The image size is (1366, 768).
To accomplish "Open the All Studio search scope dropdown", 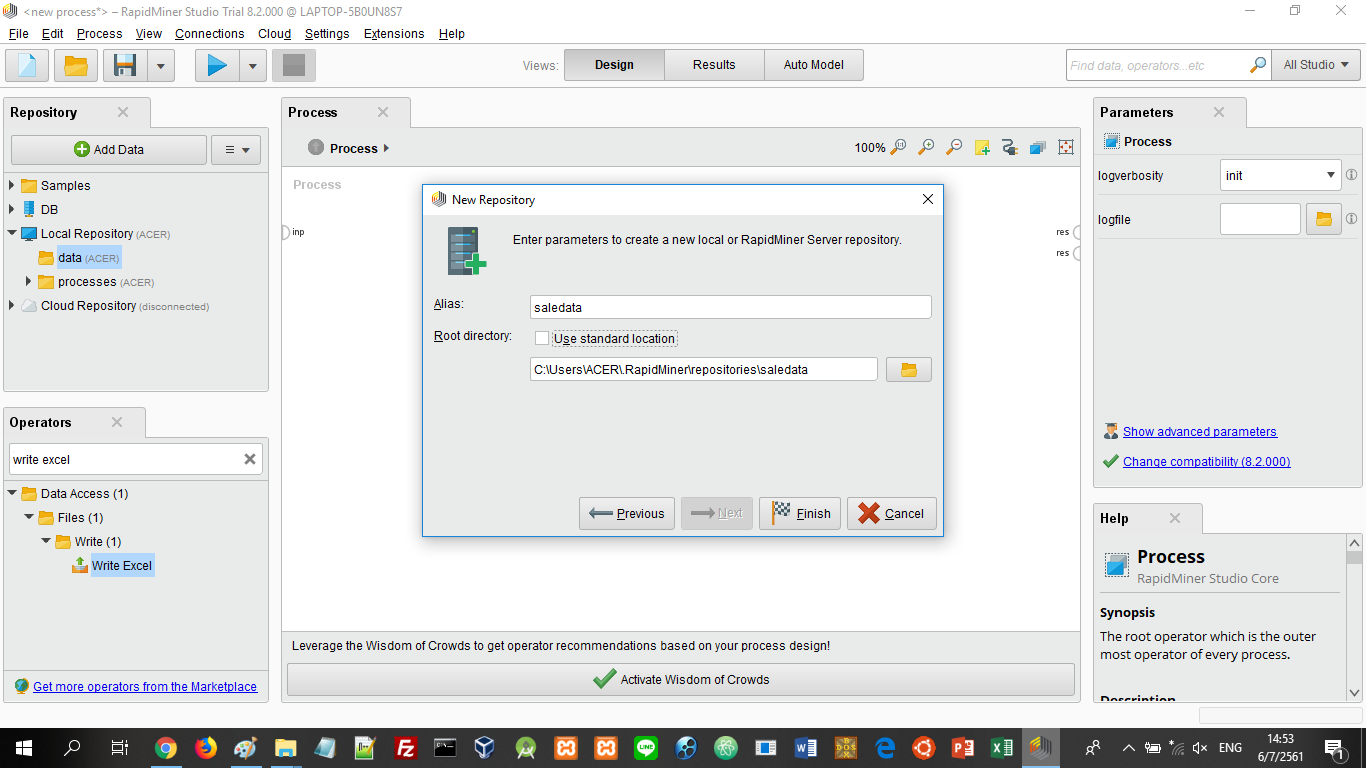I will click(x=1316, y=65).
